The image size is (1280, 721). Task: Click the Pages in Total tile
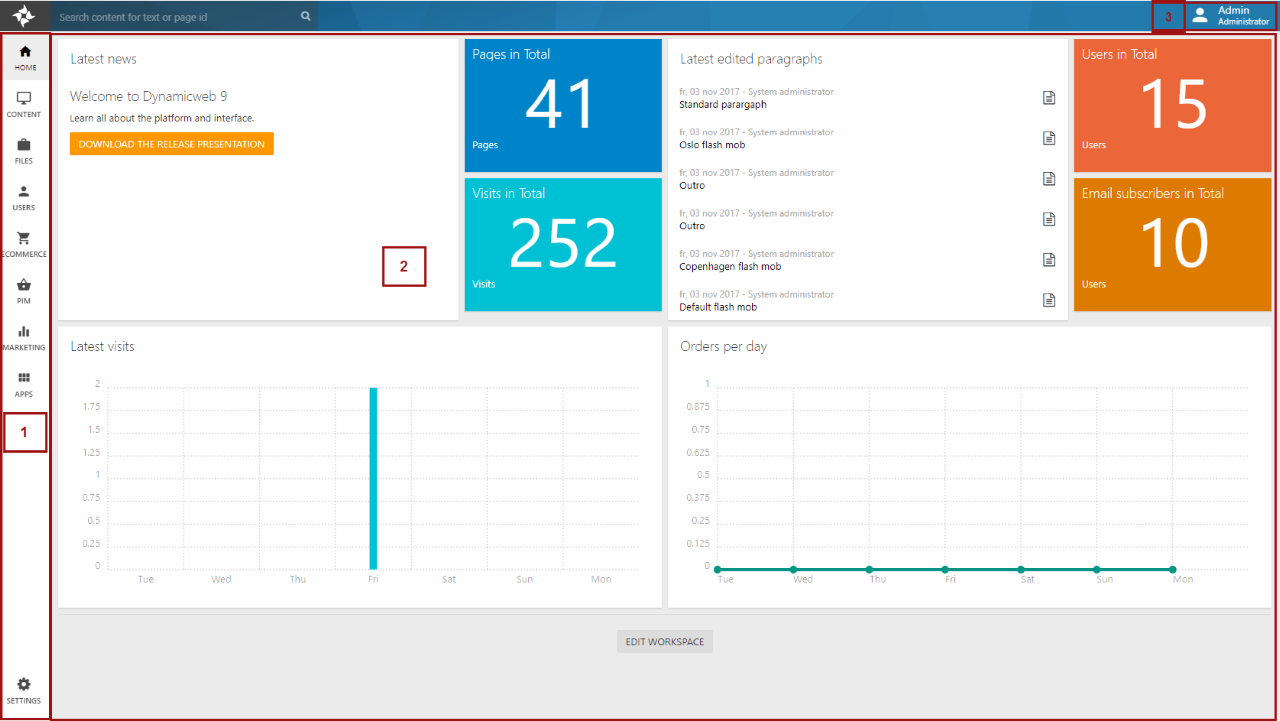pyautogui.click(x=563, y=105)
